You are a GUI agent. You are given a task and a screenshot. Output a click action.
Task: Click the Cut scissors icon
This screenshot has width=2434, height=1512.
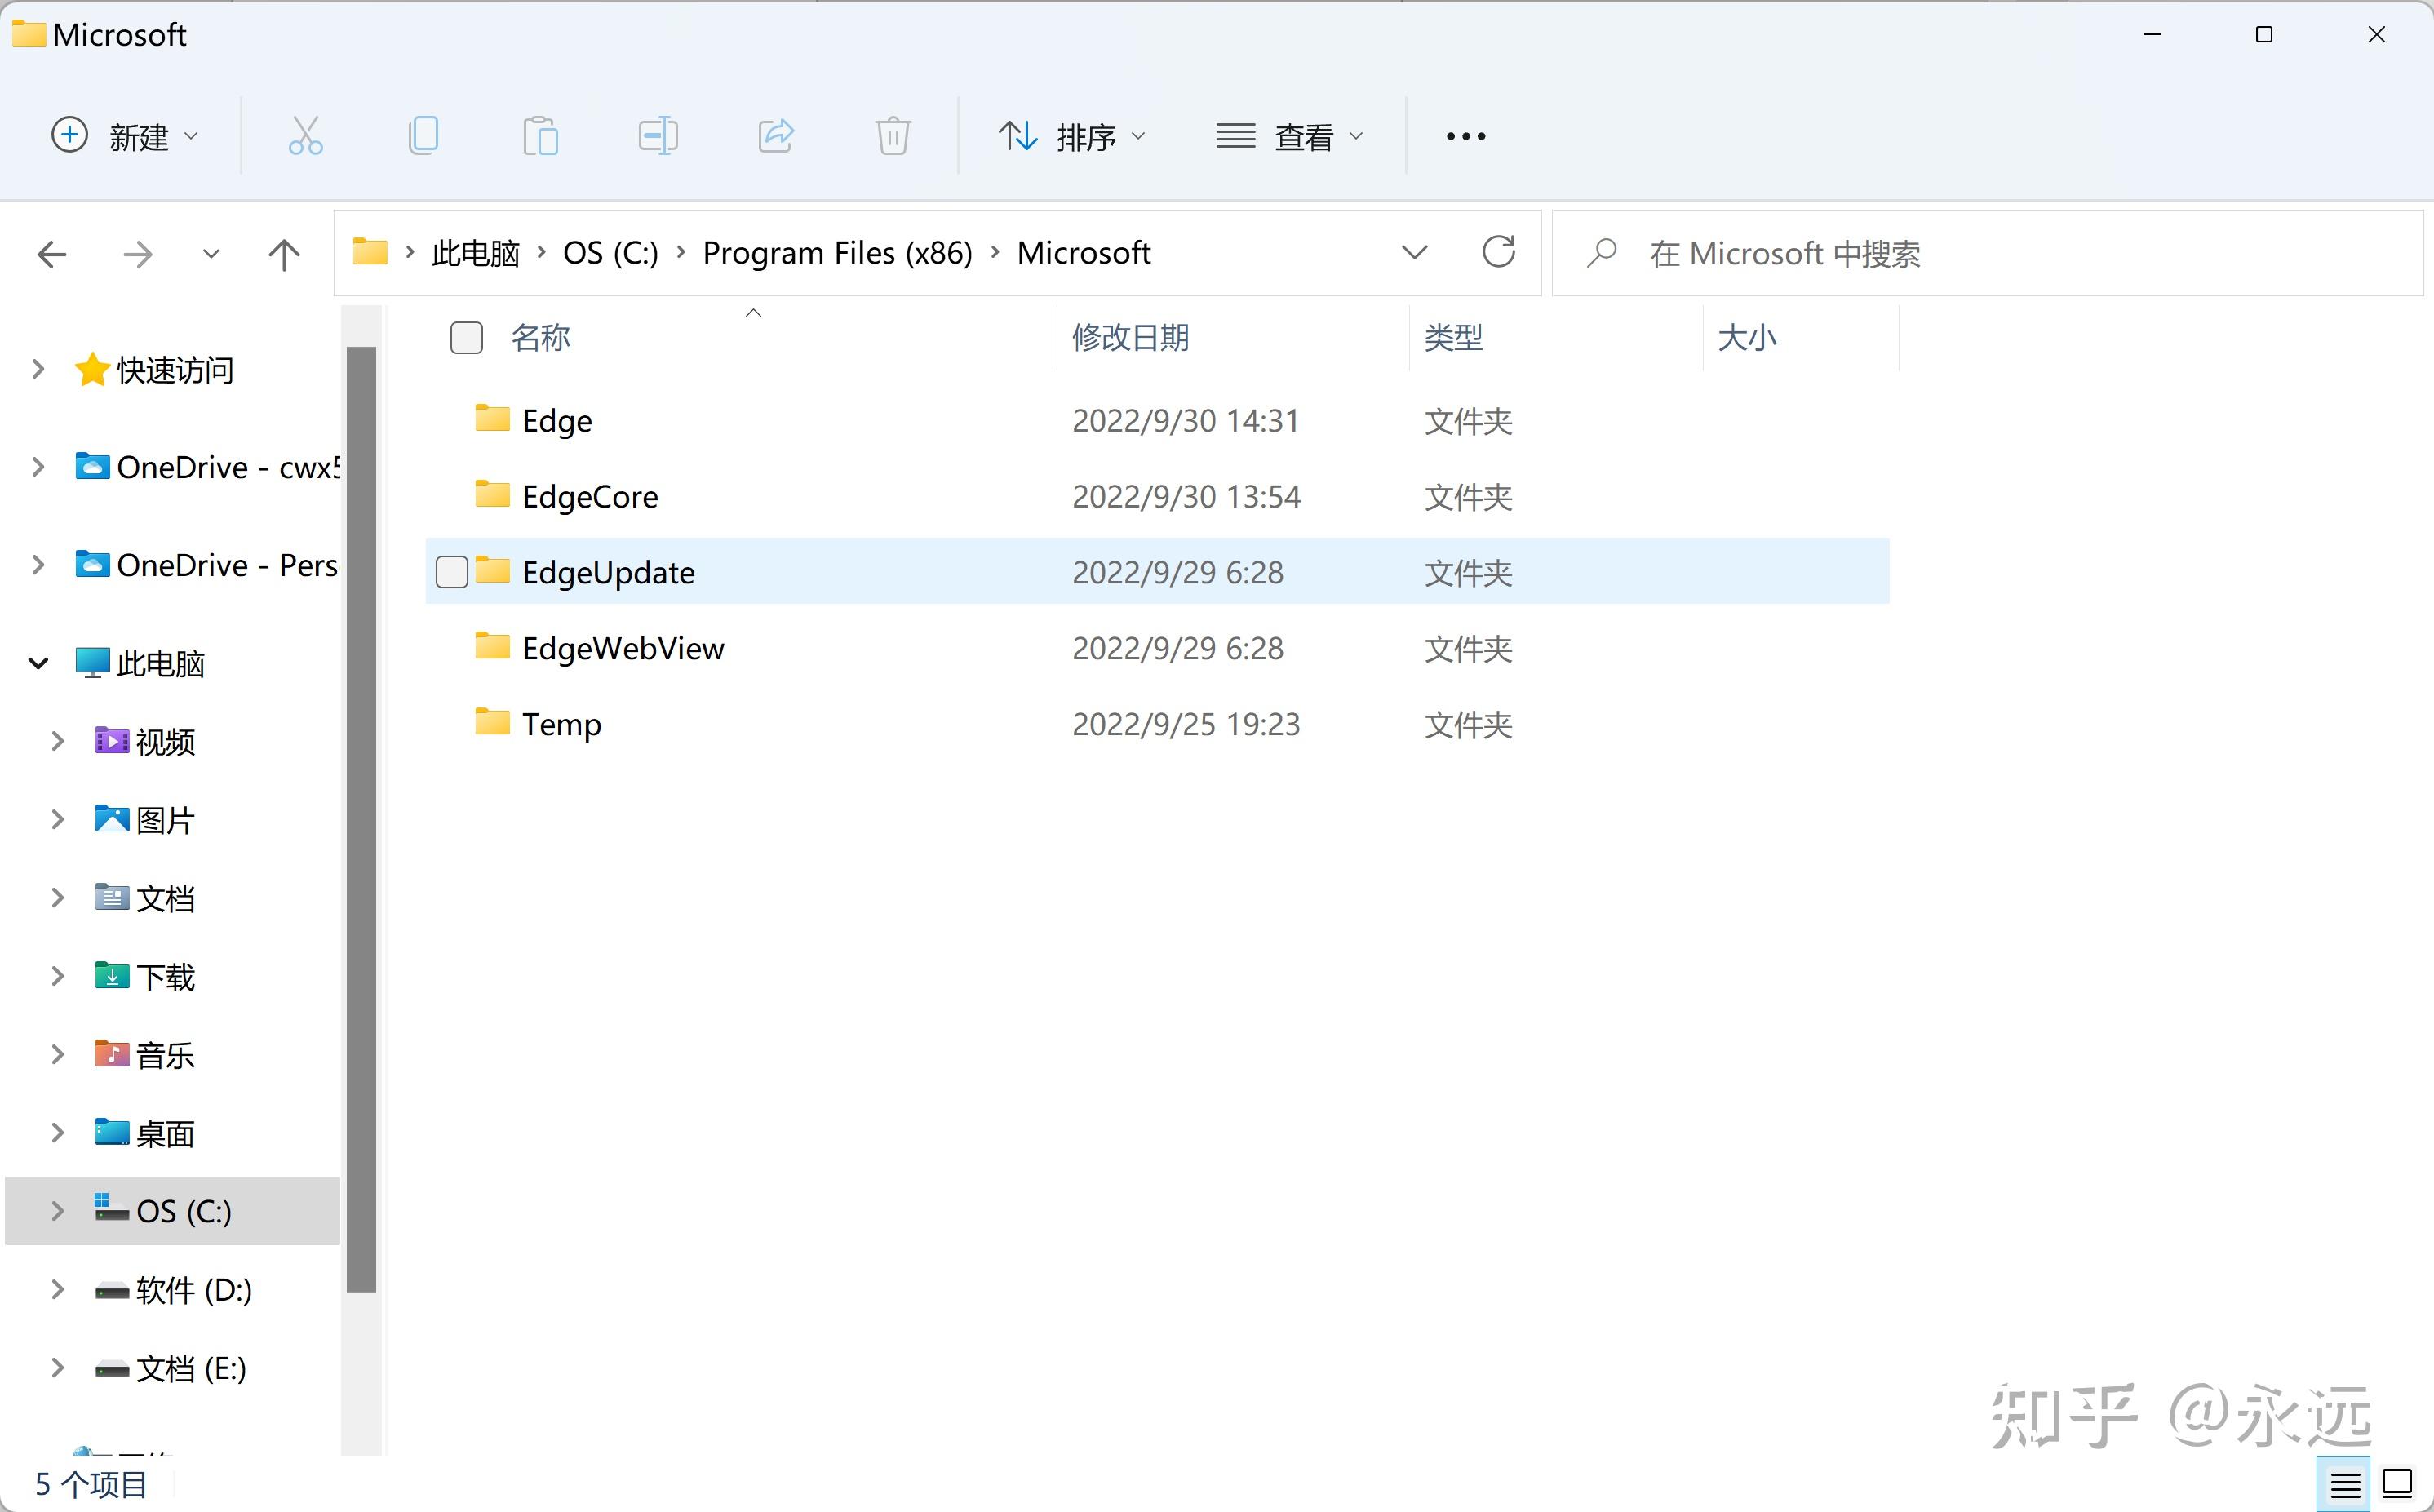coord(305,136)
